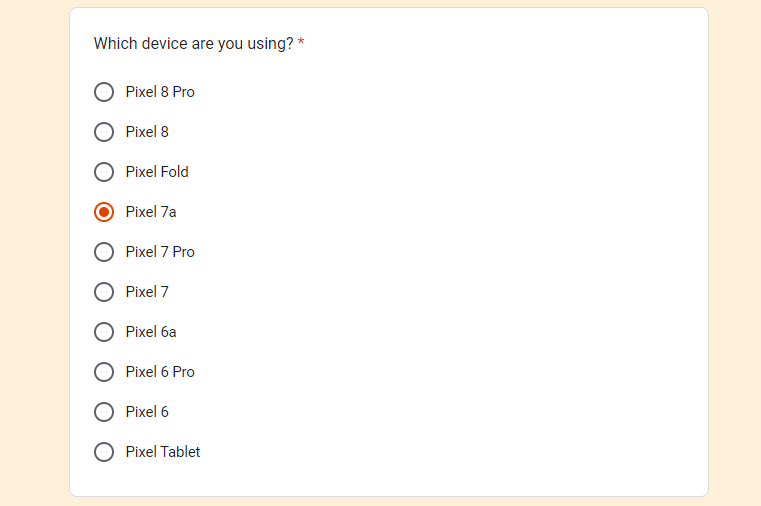Click the "Pixel 8" option label text
Image resolution: width=761 pixels, height=506 pixels.
(x=147, y=132)
